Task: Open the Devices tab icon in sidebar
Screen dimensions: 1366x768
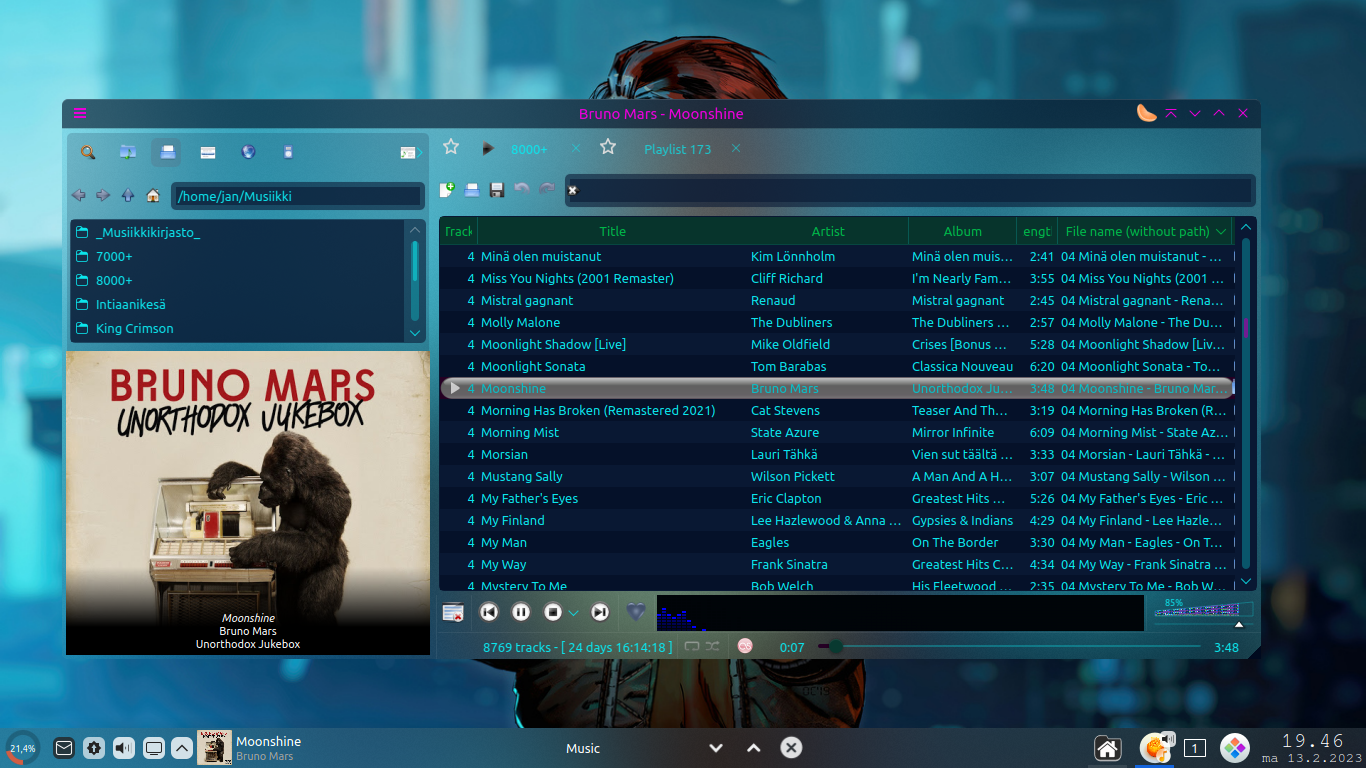Action: tap(288, 152)
